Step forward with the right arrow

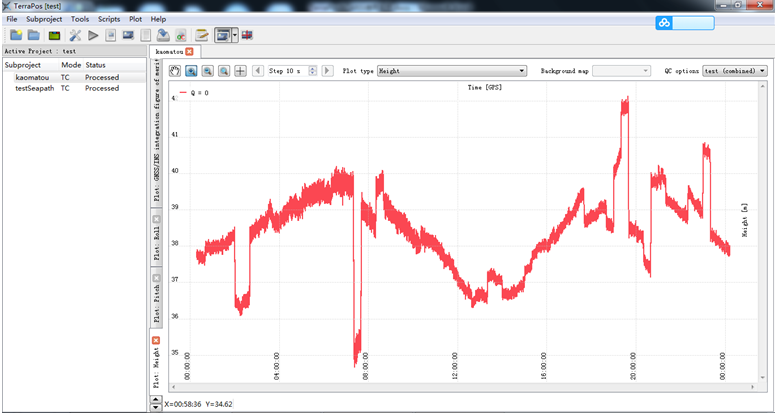pos(328,71)
